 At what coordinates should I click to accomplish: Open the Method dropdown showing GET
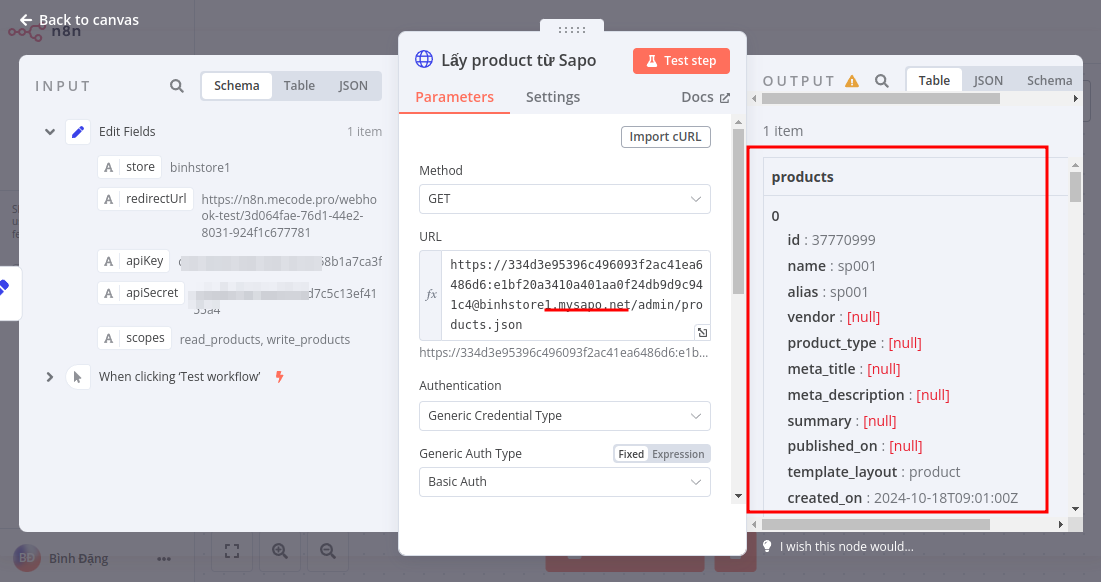coord(564,199)
